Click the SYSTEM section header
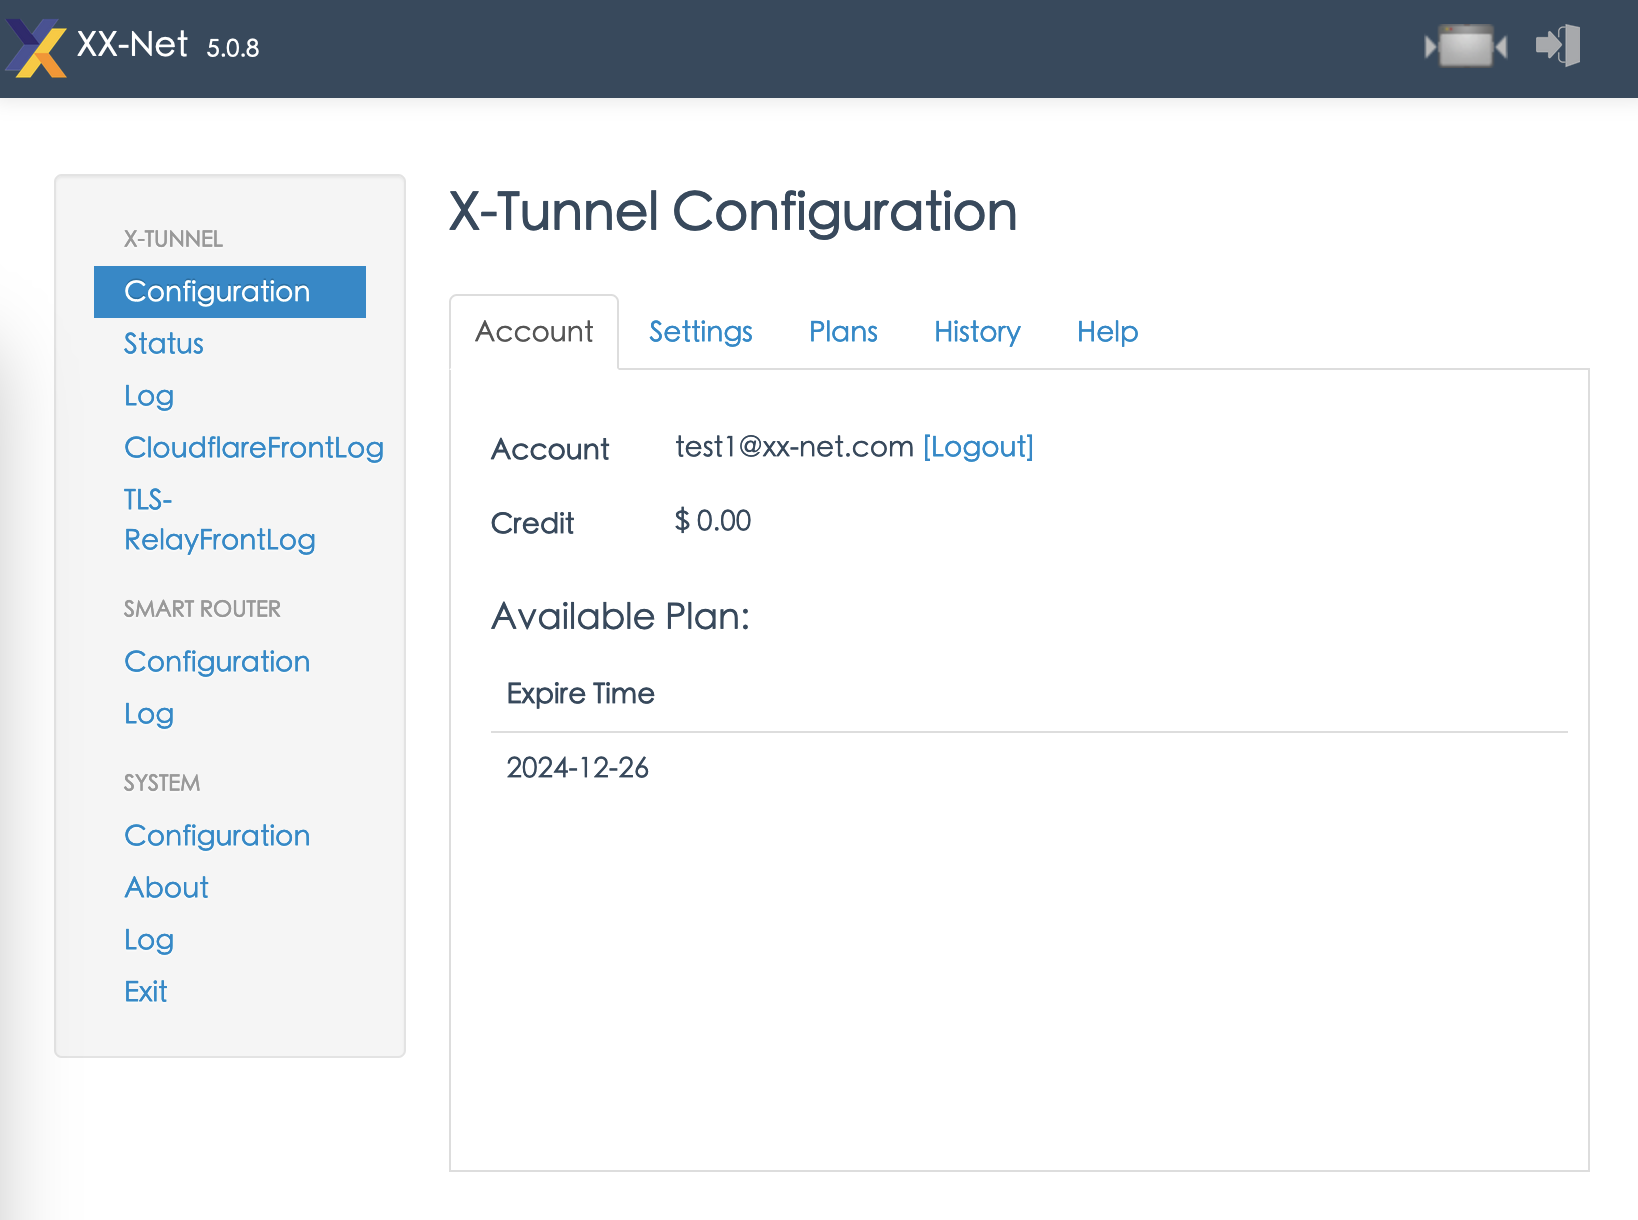 (x=162, y=783)
